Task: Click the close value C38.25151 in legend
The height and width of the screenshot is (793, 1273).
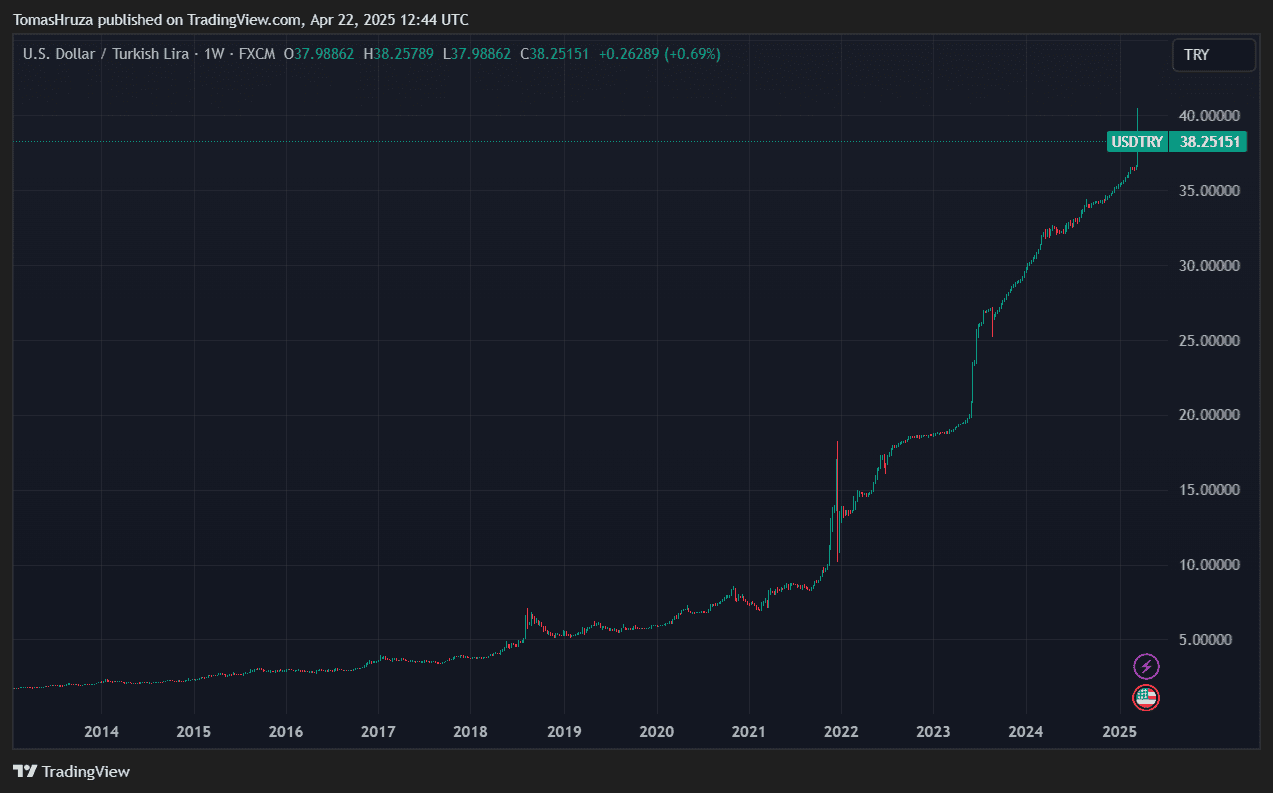Action: pyautogui.click(x=554, y=54)
